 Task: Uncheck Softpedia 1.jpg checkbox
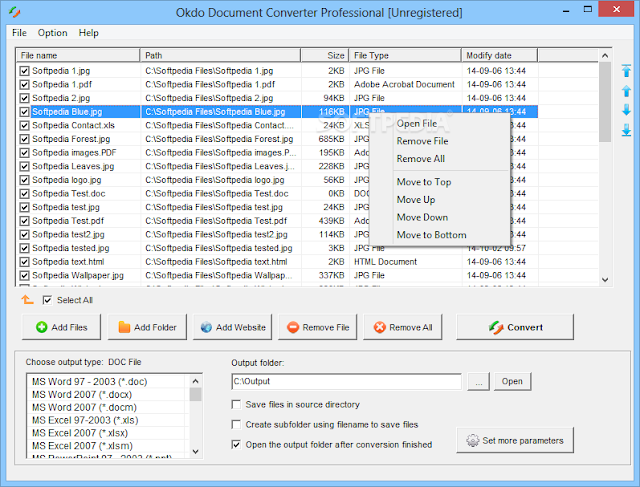pos(24,71)
